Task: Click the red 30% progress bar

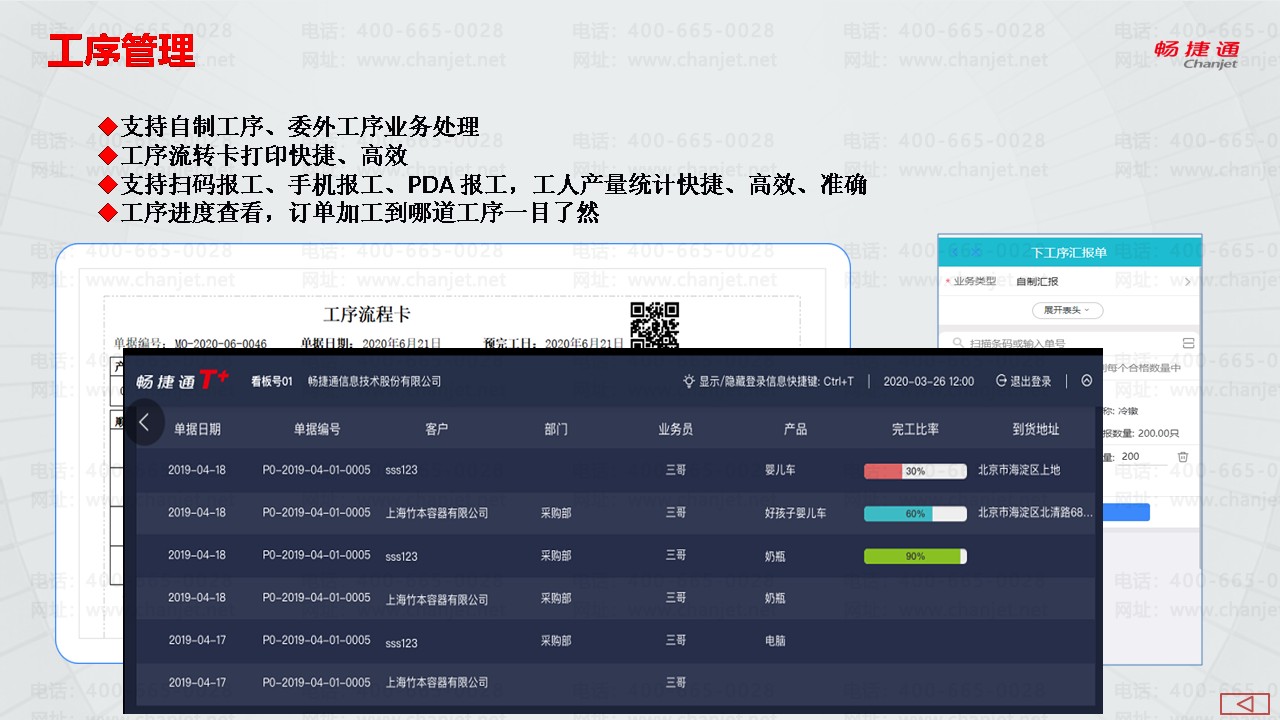Action: tap(915, 471)
